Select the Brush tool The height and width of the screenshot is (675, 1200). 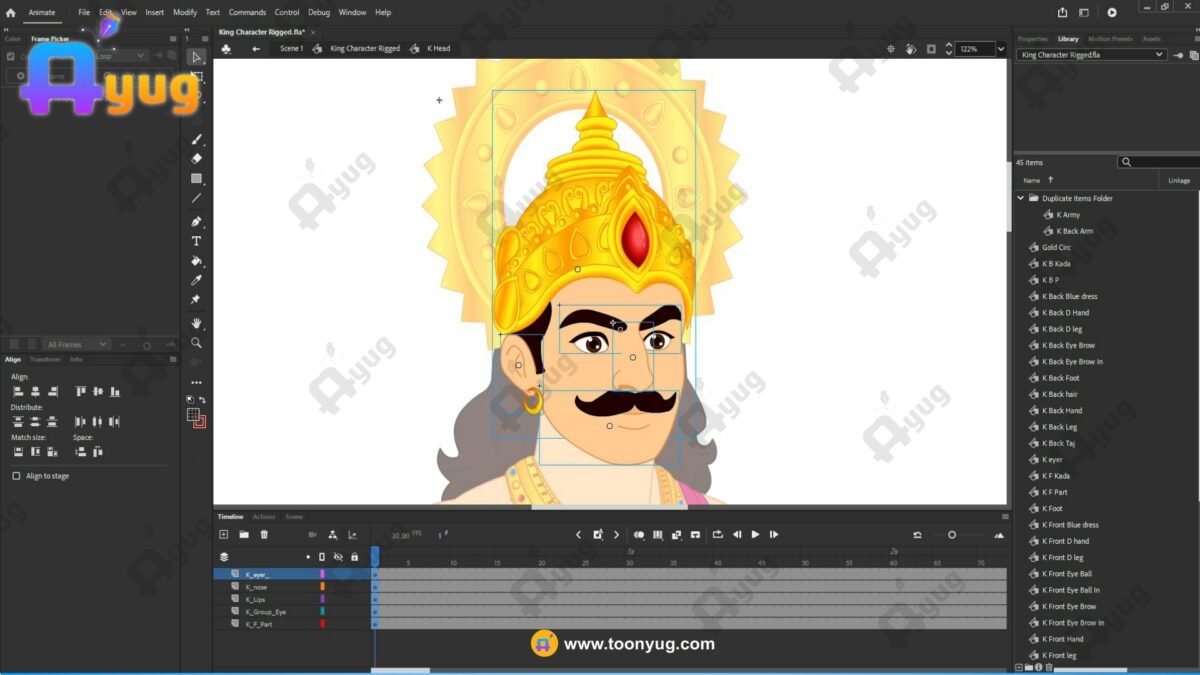click(x=197, y=139)
